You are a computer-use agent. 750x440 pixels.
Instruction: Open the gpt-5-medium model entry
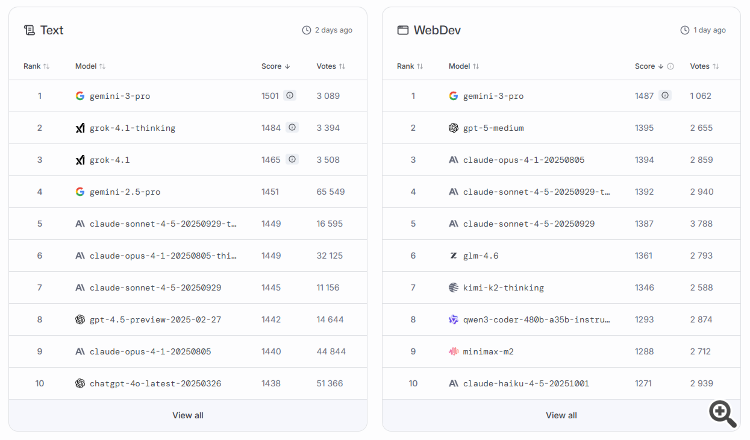click(x=493, y=128)
